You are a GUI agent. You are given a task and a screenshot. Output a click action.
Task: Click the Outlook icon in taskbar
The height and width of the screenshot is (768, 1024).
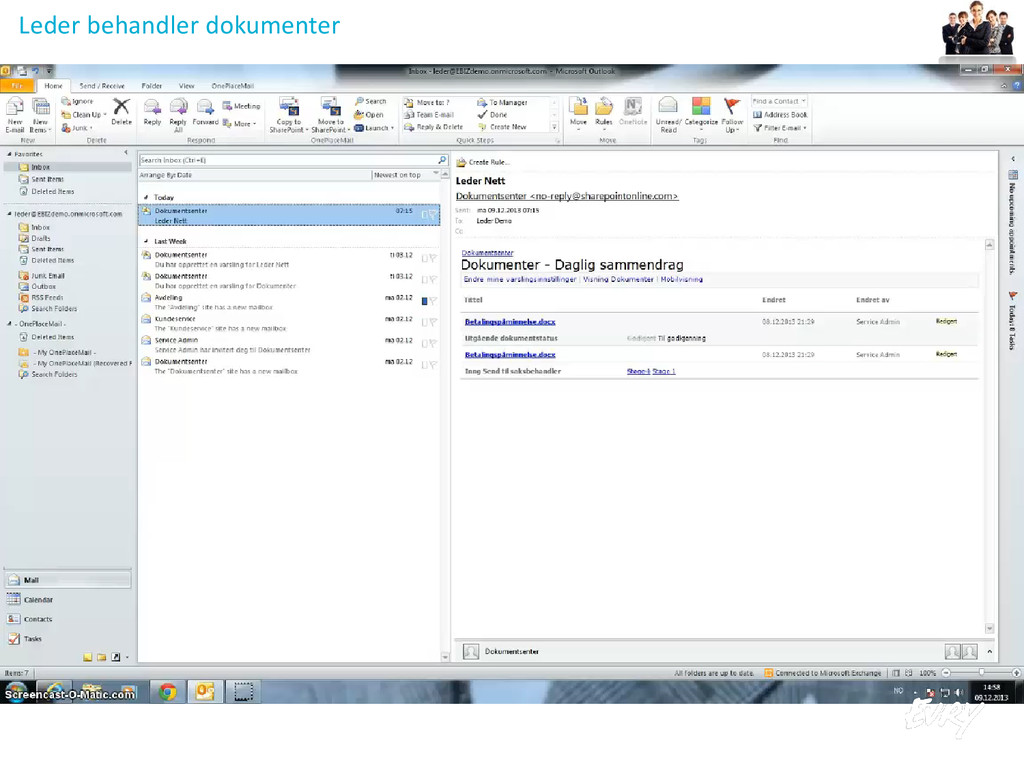pos(205,692)
